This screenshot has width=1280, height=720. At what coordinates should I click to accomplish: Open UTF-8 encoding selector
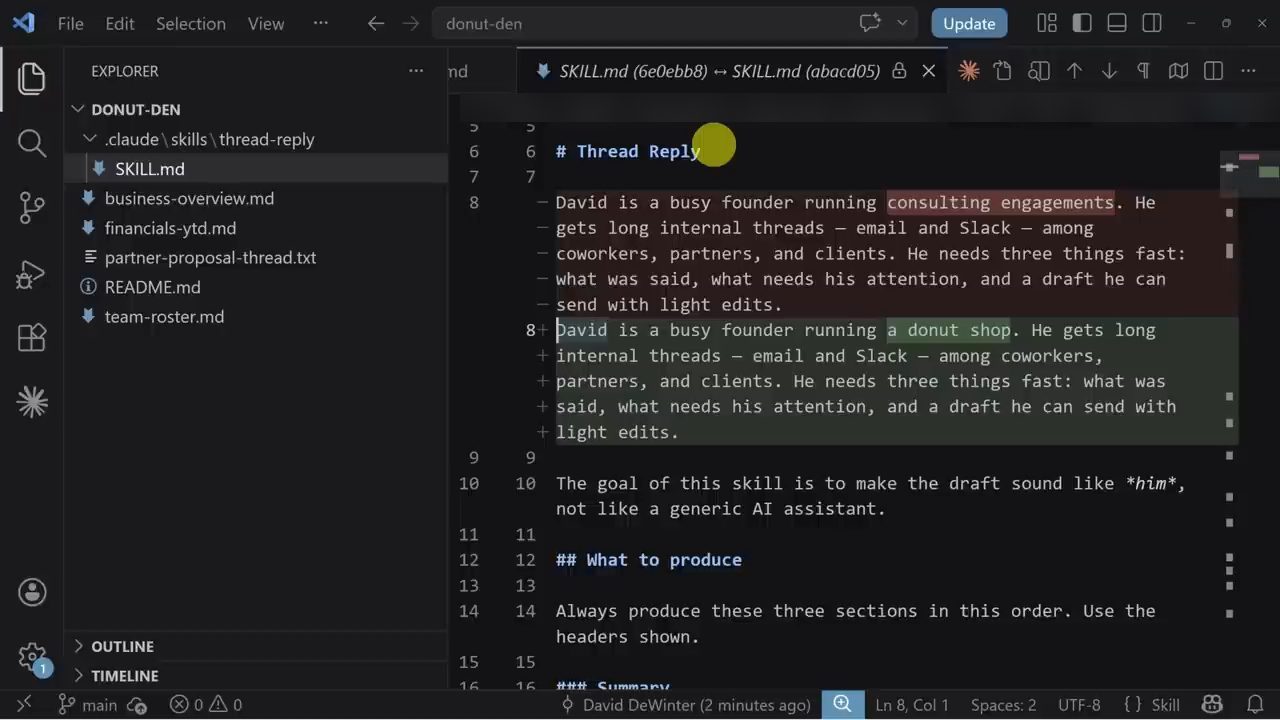pyautogui.click(x=1079, y=705)
